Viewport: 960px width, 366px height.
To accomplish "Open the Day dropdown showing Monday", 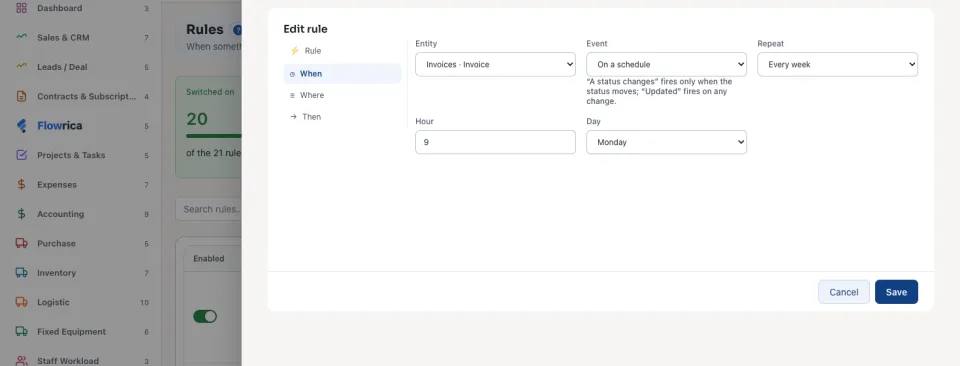I will tap(666, 142).
